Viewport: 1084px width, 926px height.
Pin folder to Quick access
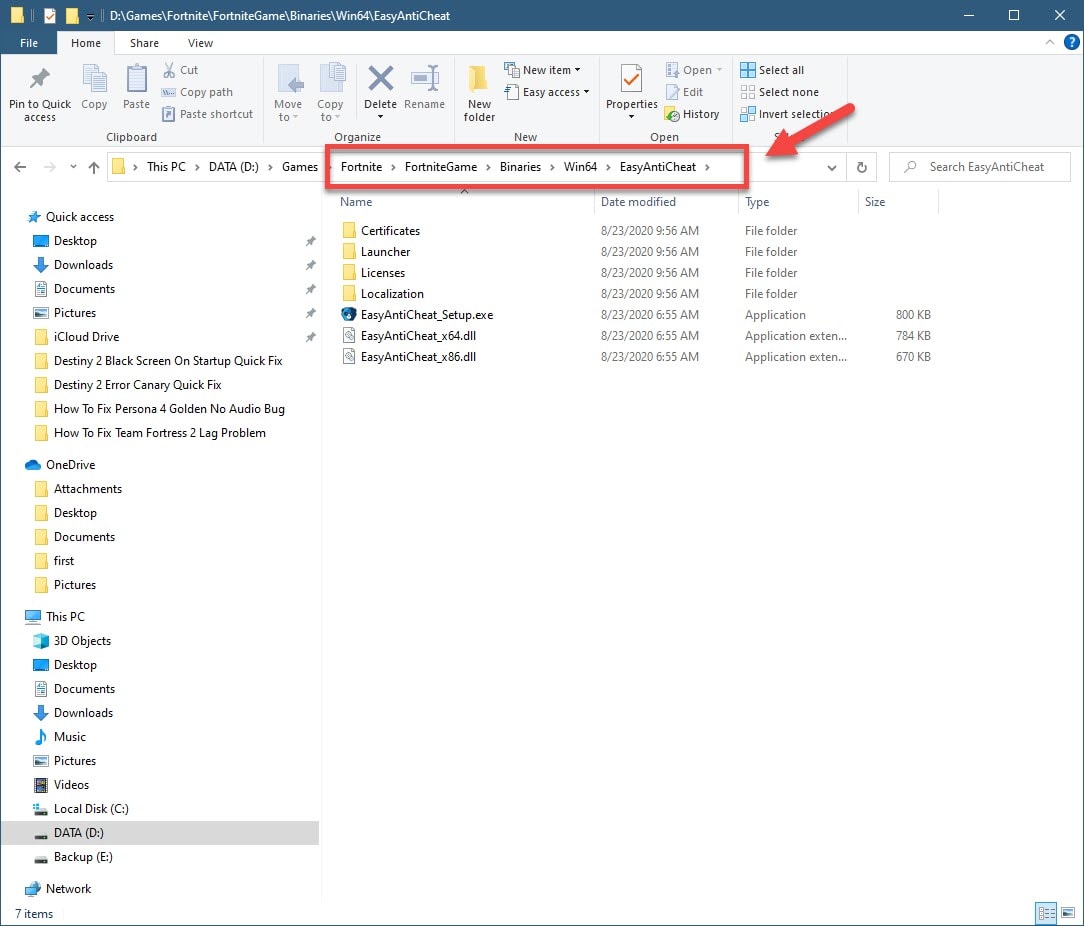(x=39, y=94)
